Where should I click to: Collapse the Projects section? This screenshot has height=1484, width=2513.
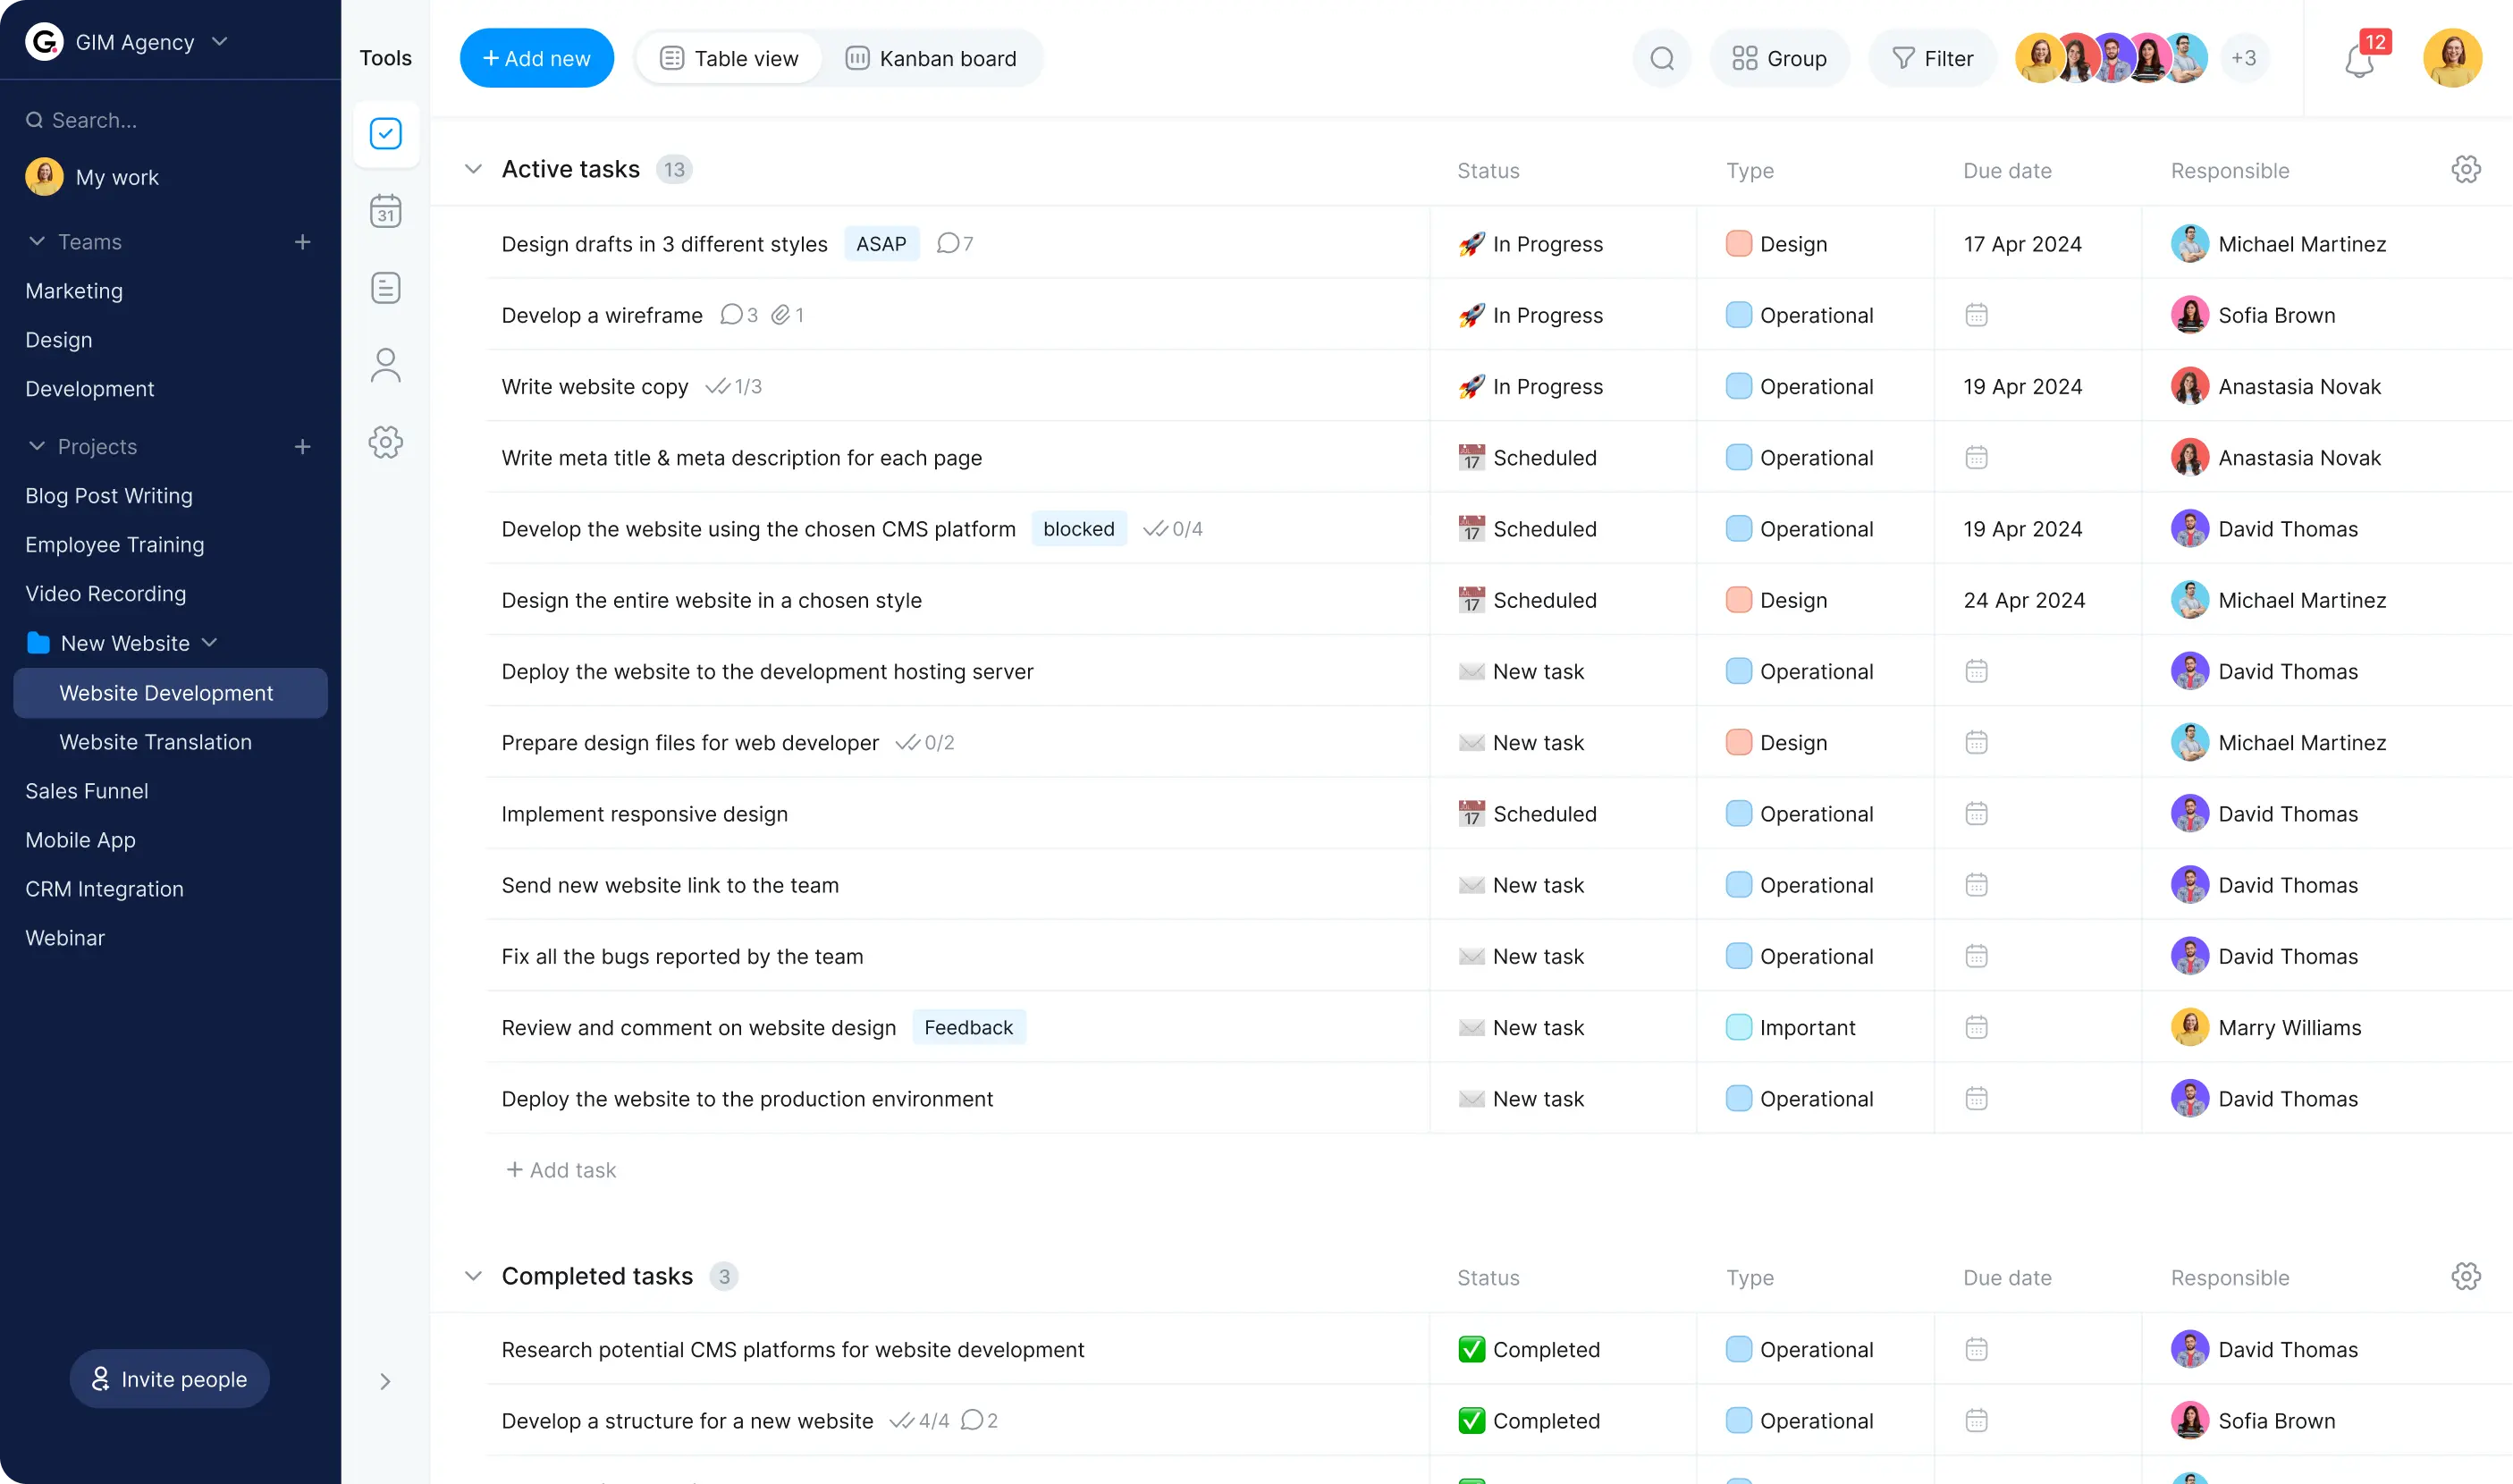tap(37, 446)
